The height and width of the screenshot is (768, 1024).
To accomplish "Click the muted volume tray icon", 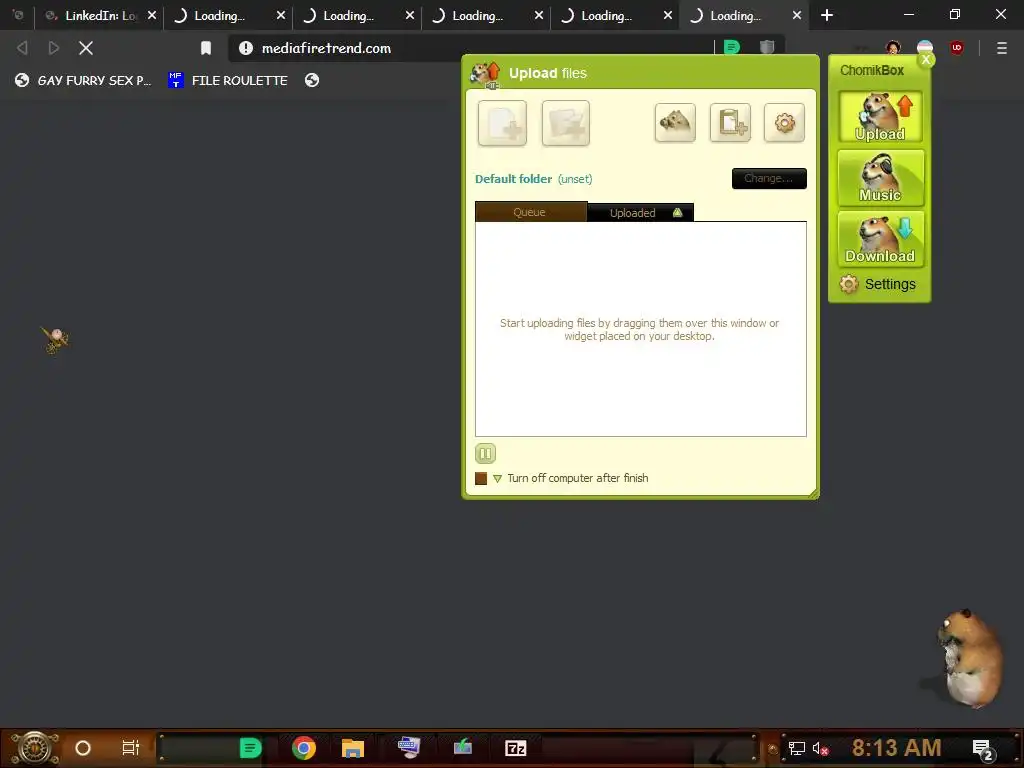I will 820,748.
